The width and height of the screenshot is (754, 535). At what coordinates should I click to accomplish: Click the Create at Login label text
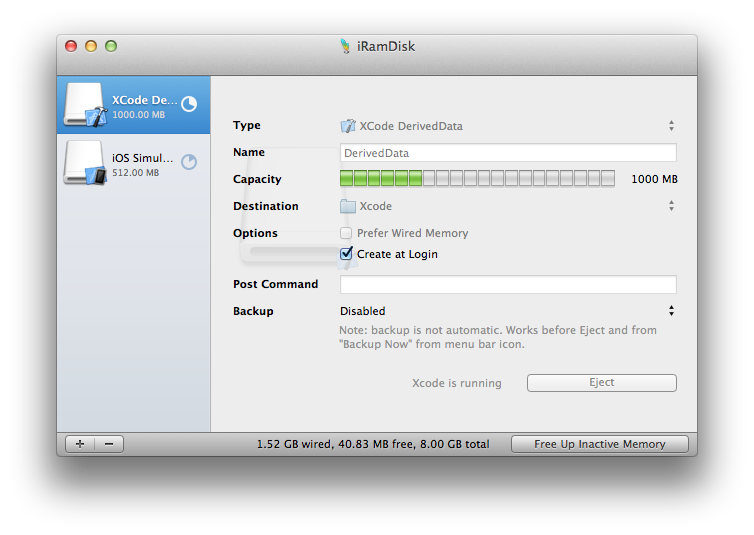[x=397, y=254]
